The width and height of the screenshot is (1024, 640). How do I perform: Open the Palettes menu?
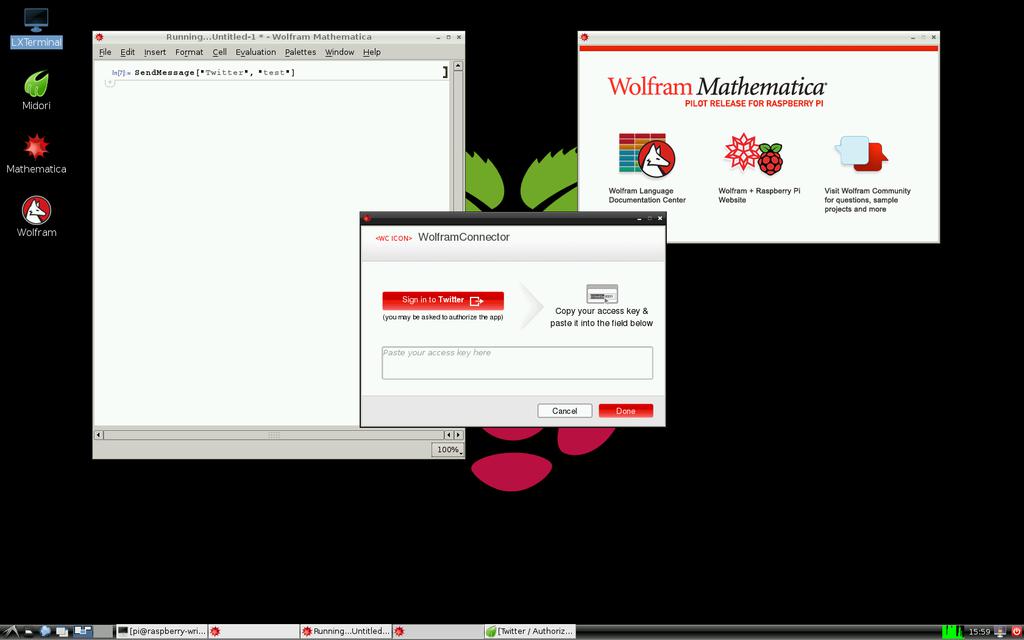(x=300, y=52)
